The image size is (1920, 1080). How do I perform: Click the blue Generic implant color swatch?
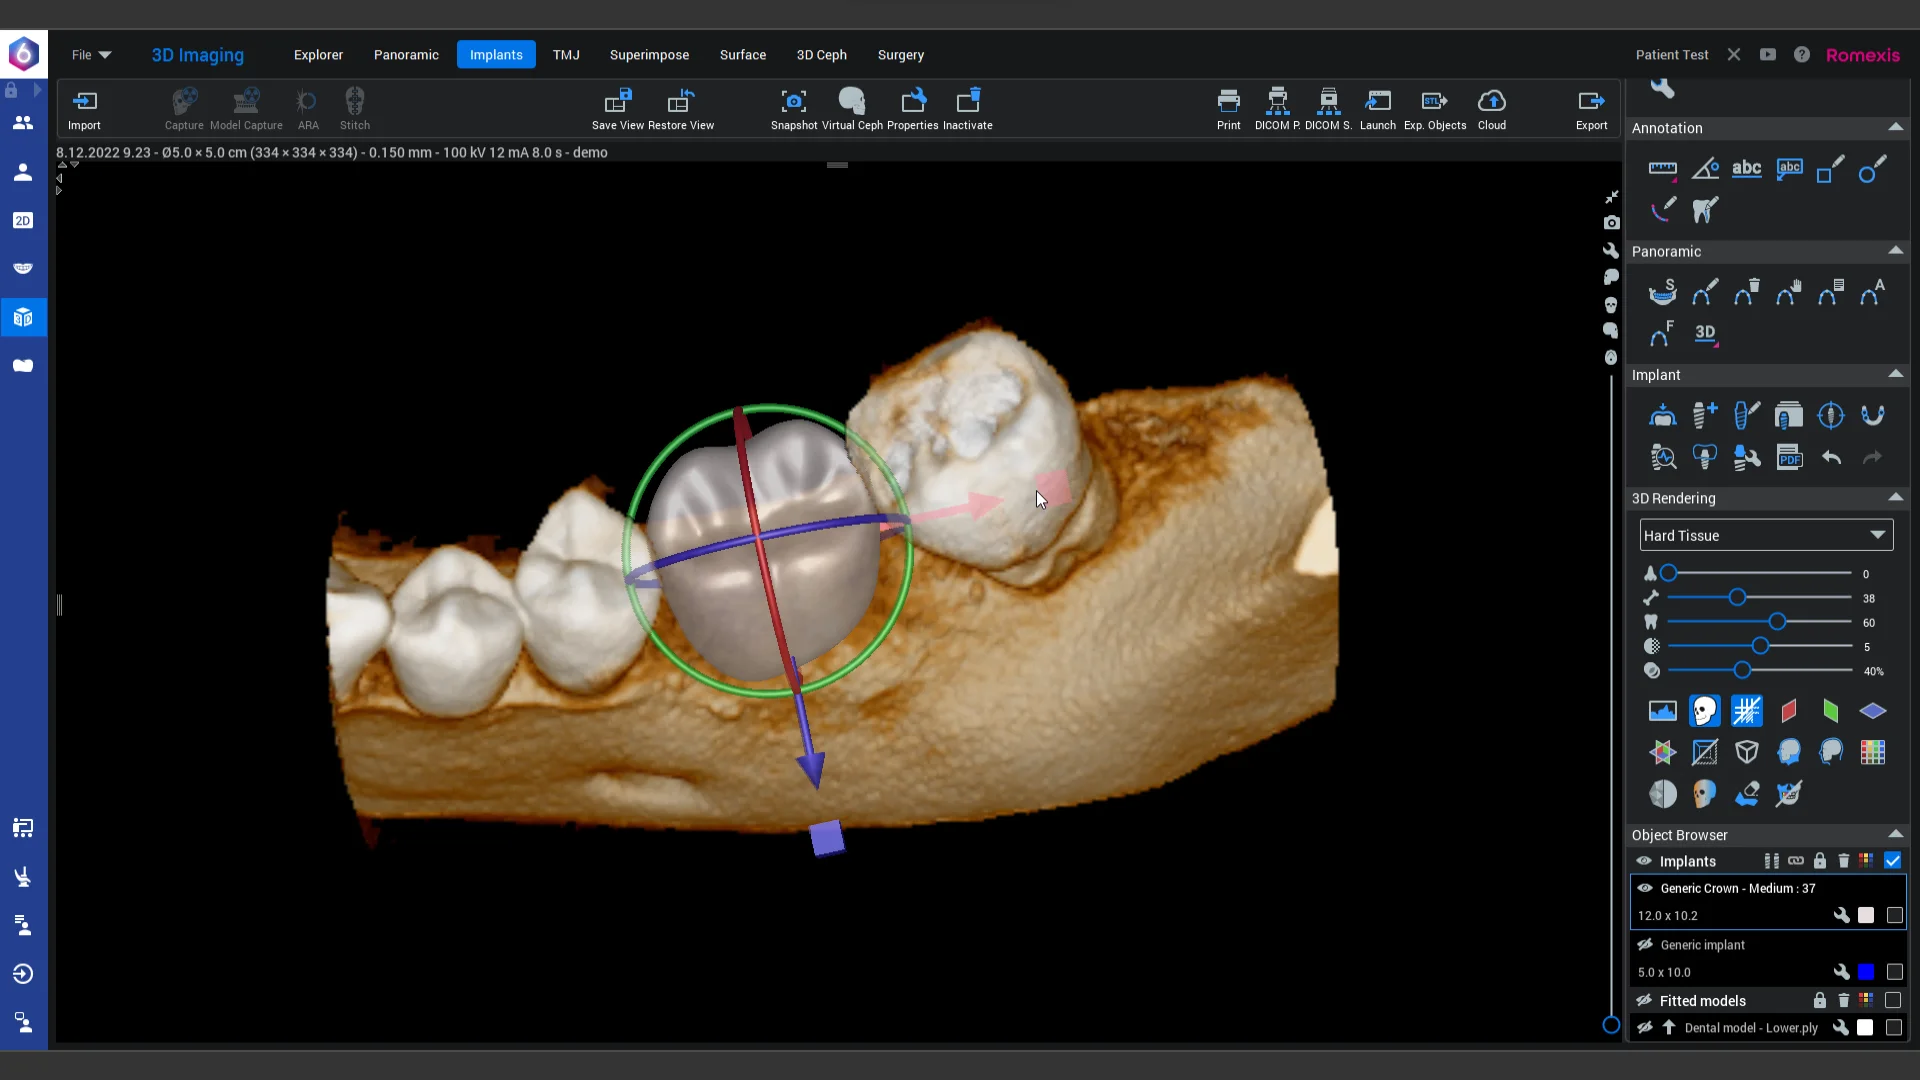[x=1866, y=972]
